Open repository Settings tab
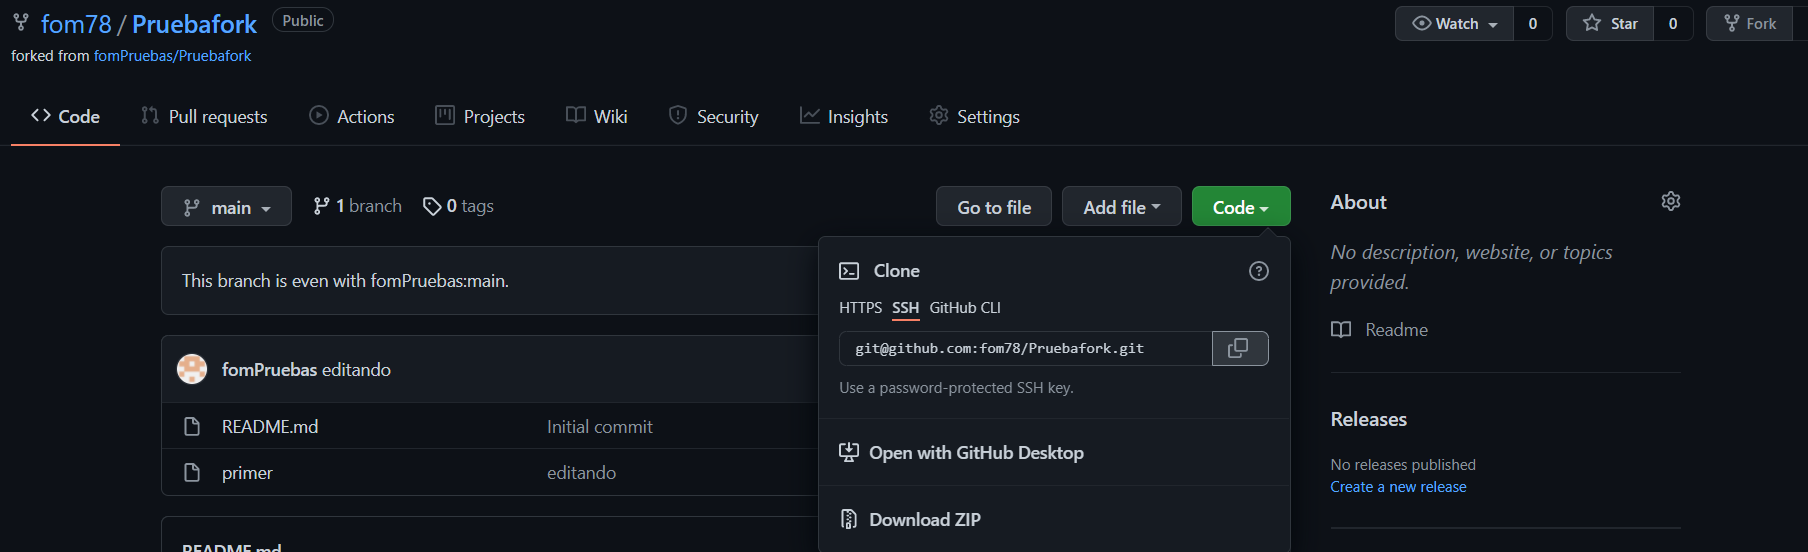This screenshot has height=552, width=1808. pos(975,117)
